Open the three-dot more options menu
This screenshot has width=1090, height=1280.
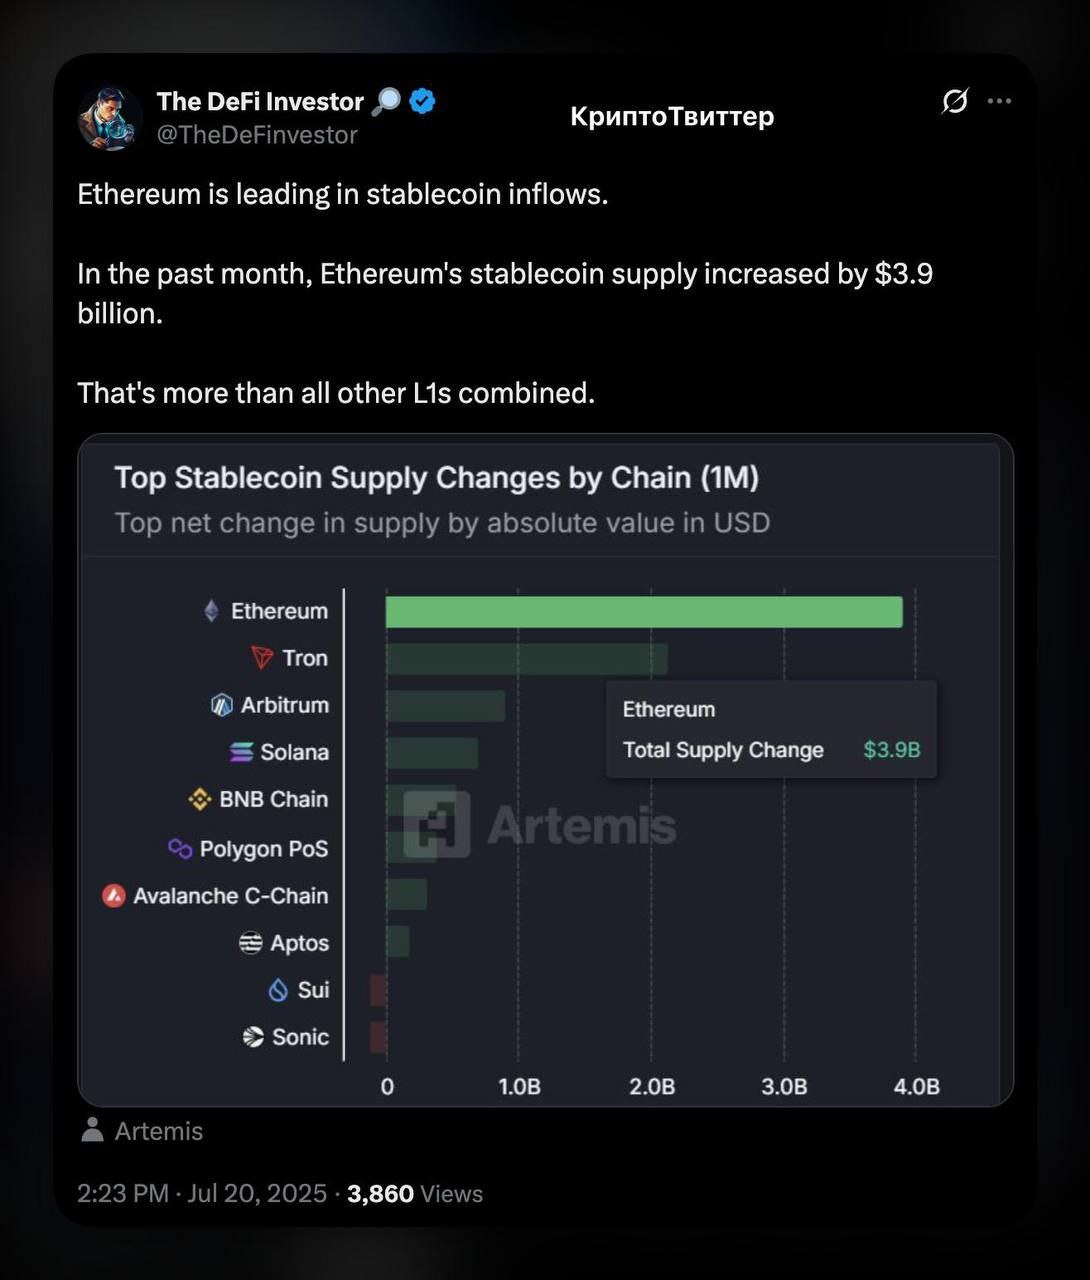[x=999, y=101]
